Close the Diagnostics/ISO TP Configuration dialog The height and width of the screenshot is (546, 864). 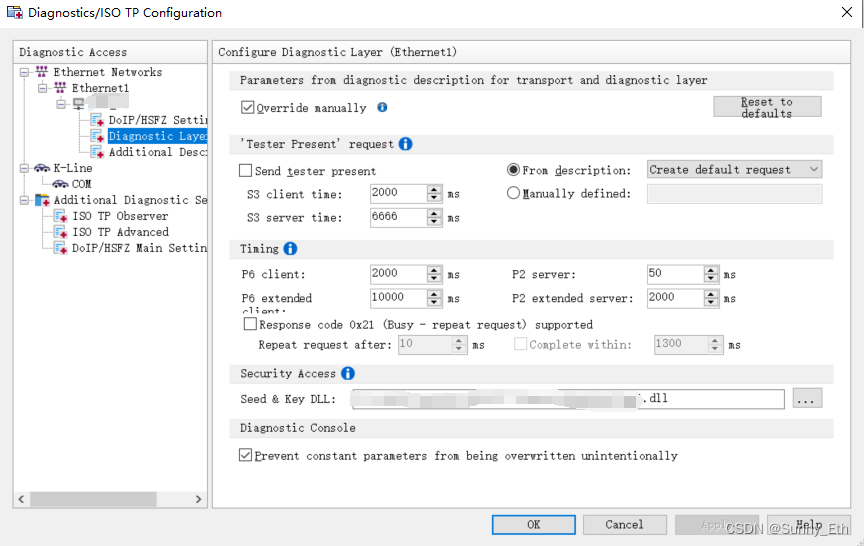(847, 12)
